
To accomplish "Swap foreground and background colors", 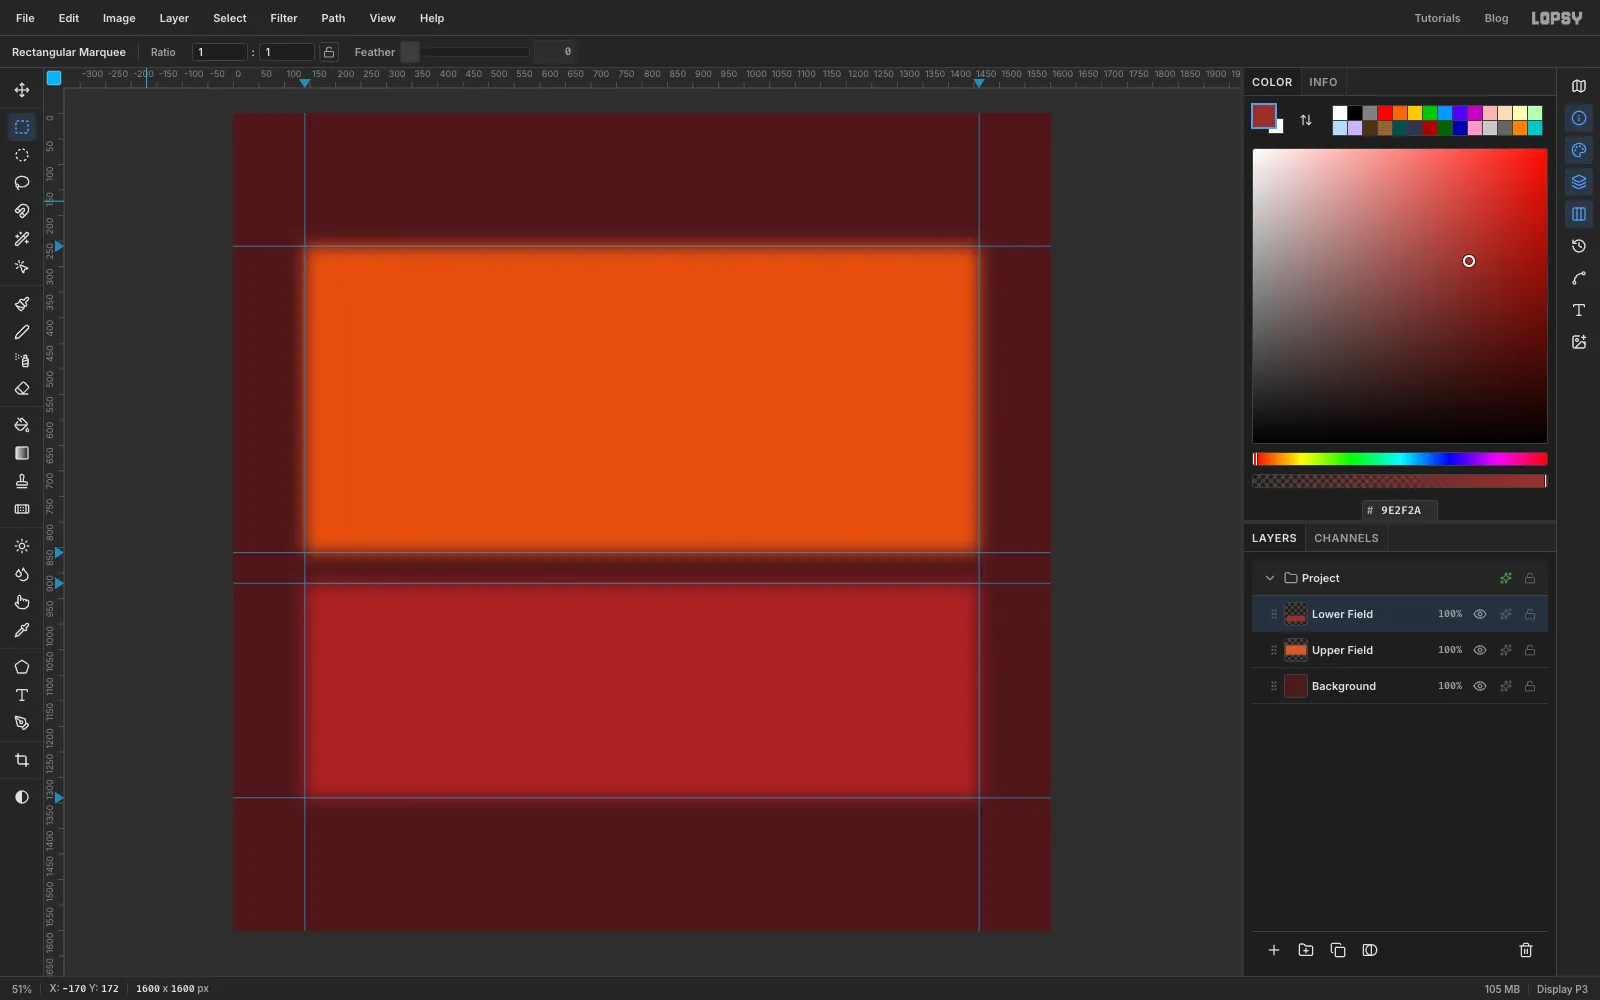I will click(1306, 120).
